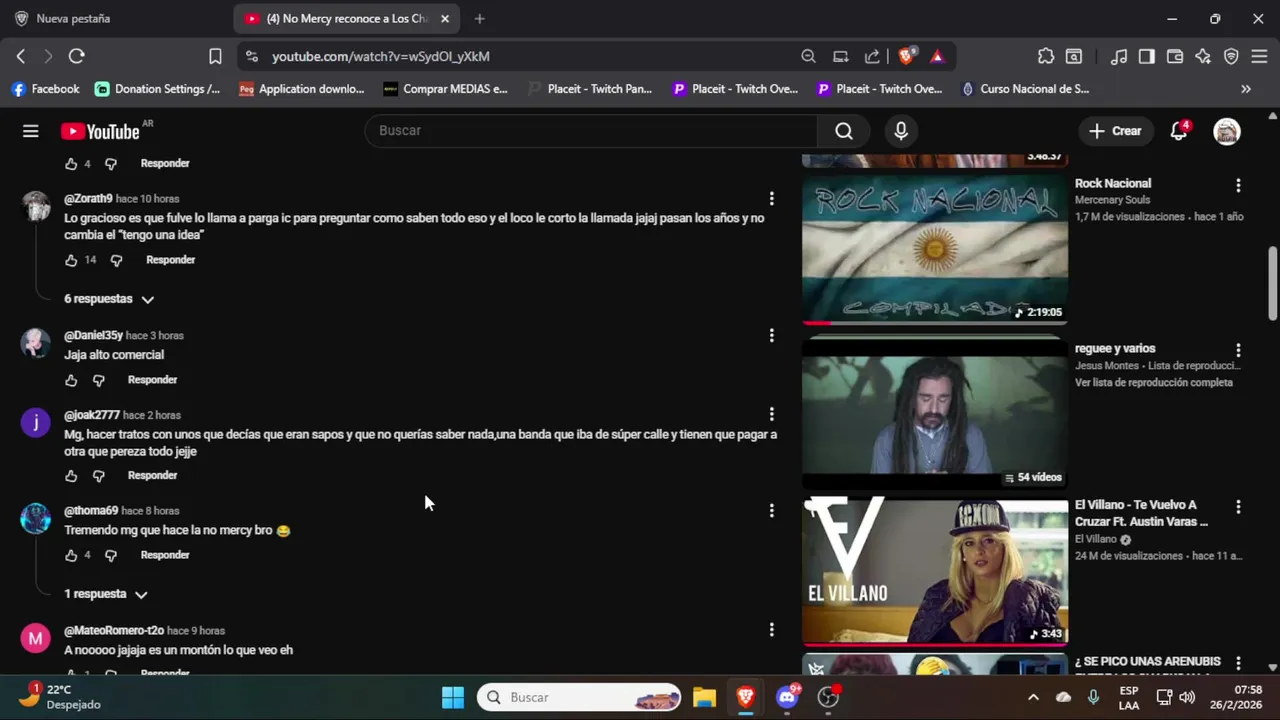Image resolution: width=1280 pixels, height=720 pixels.
Task: Open Comprar MEDIAS bookmark
Action: pos(445,89)
